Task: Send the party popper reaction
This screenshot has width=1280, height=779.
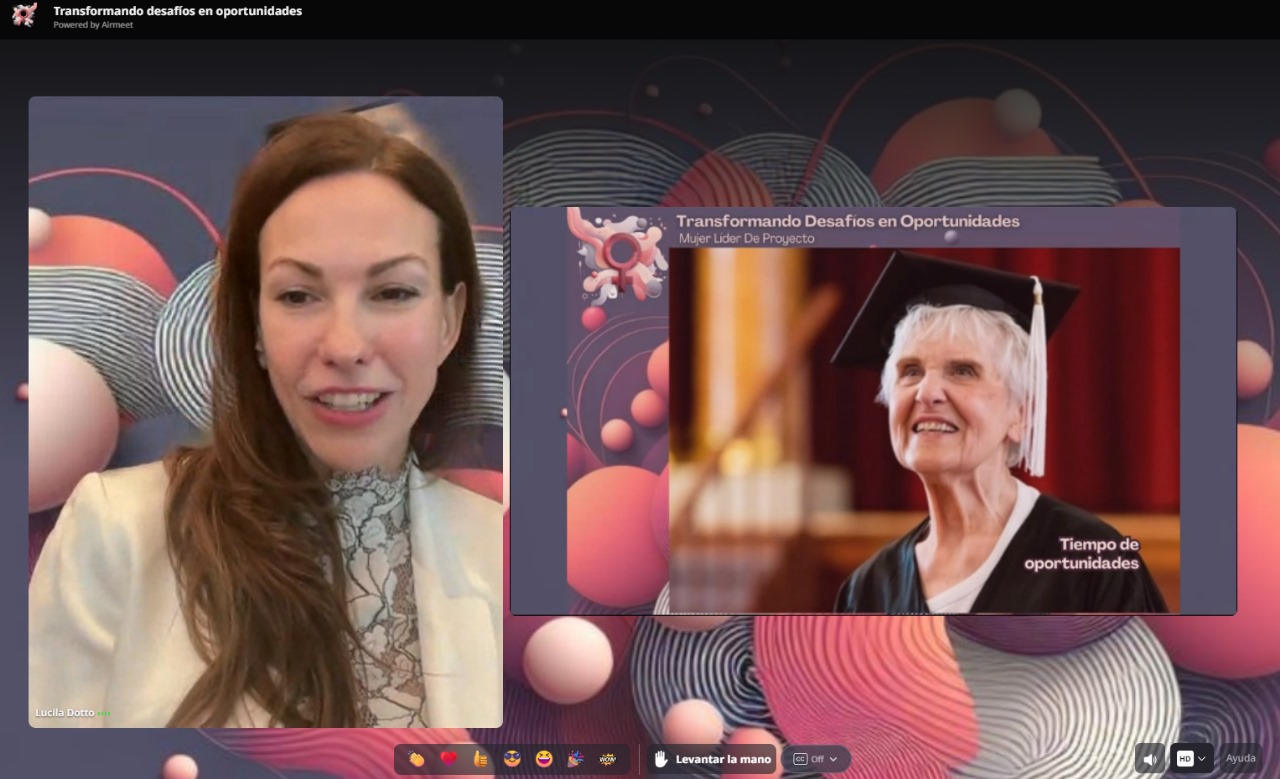Action: point(575,759)
